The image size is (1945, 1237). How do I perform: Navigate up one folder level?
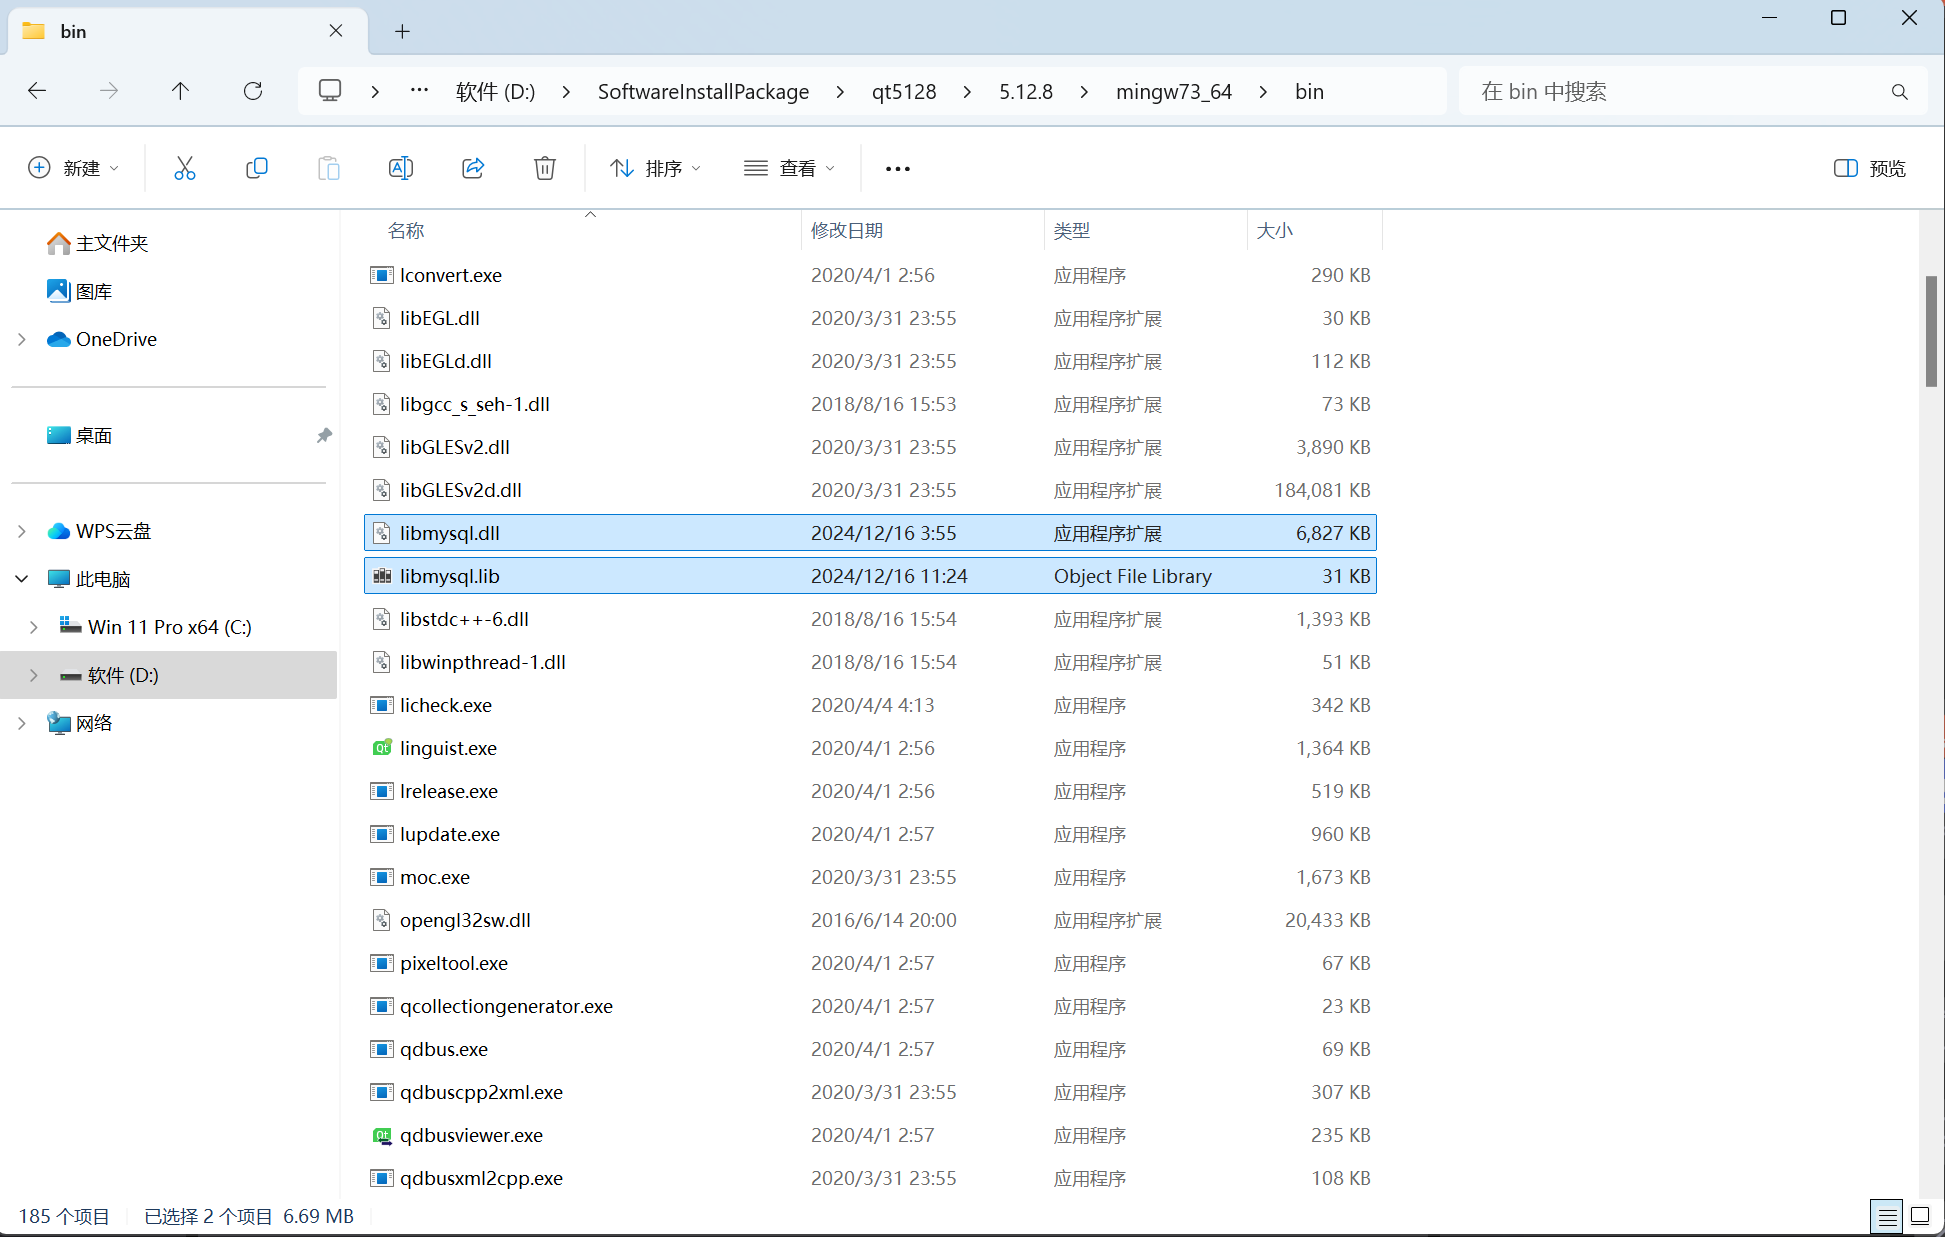coord(180,91)
